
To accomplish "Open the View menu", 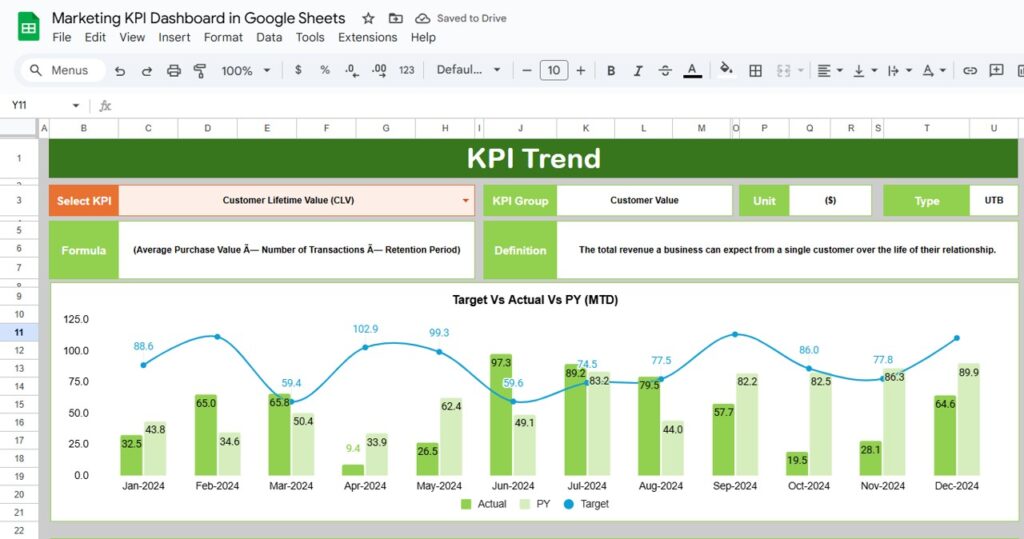I will pyautogui.click(x=132, y=37).
